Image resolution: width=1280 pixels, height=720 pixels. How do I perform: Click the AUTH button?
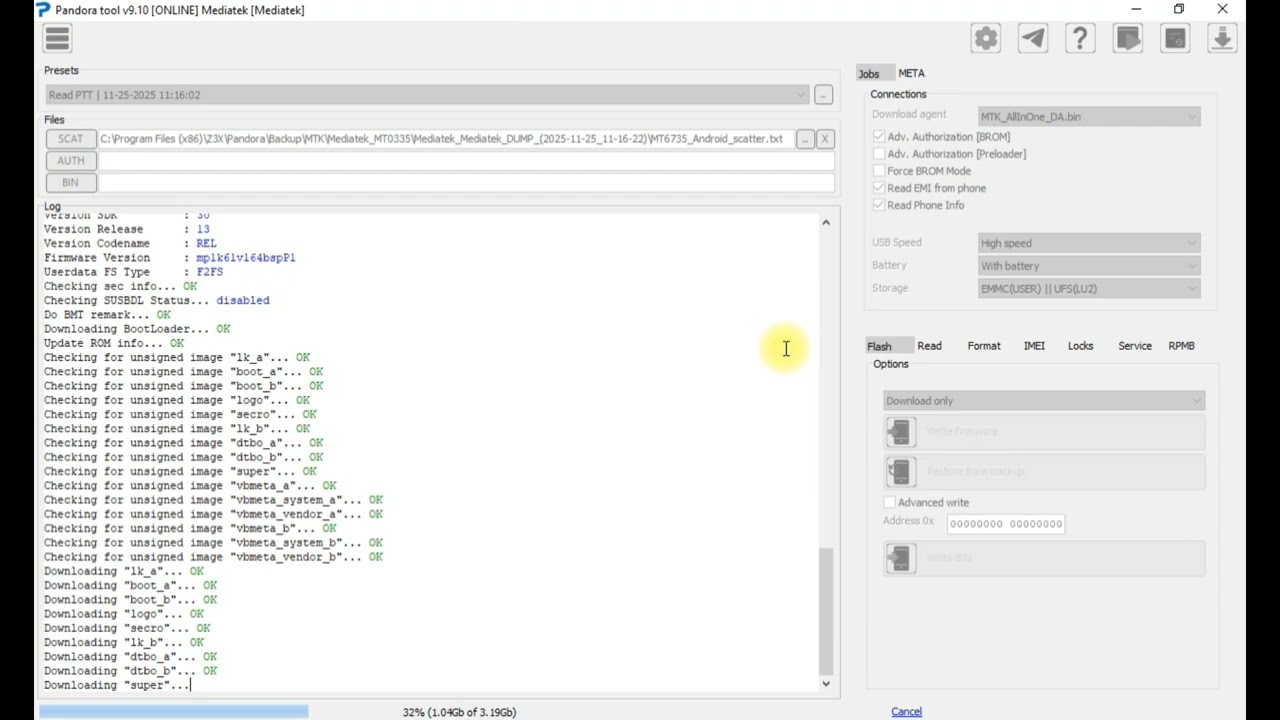click(70, 161)
